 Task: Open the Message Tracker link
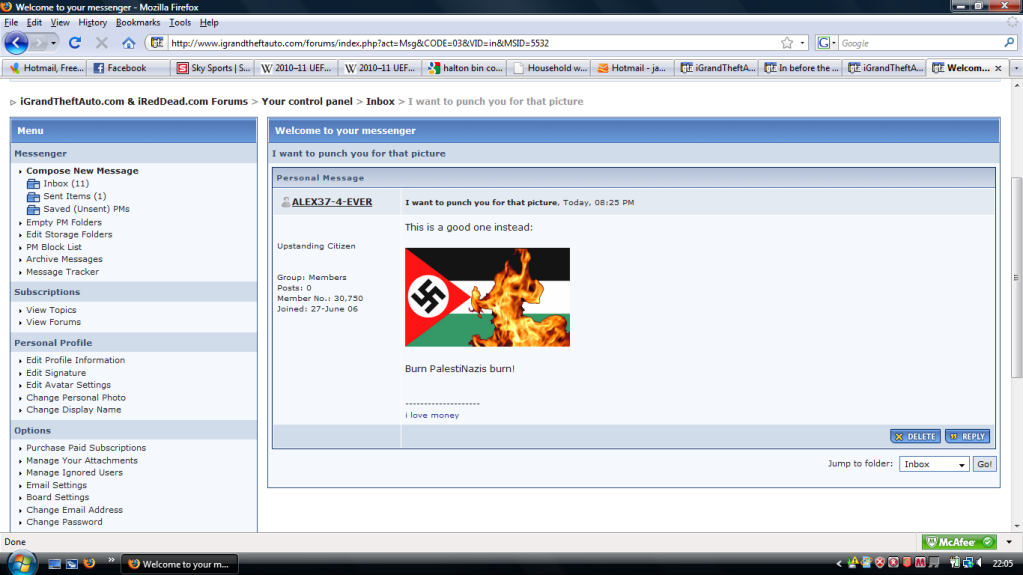point(63,272)
